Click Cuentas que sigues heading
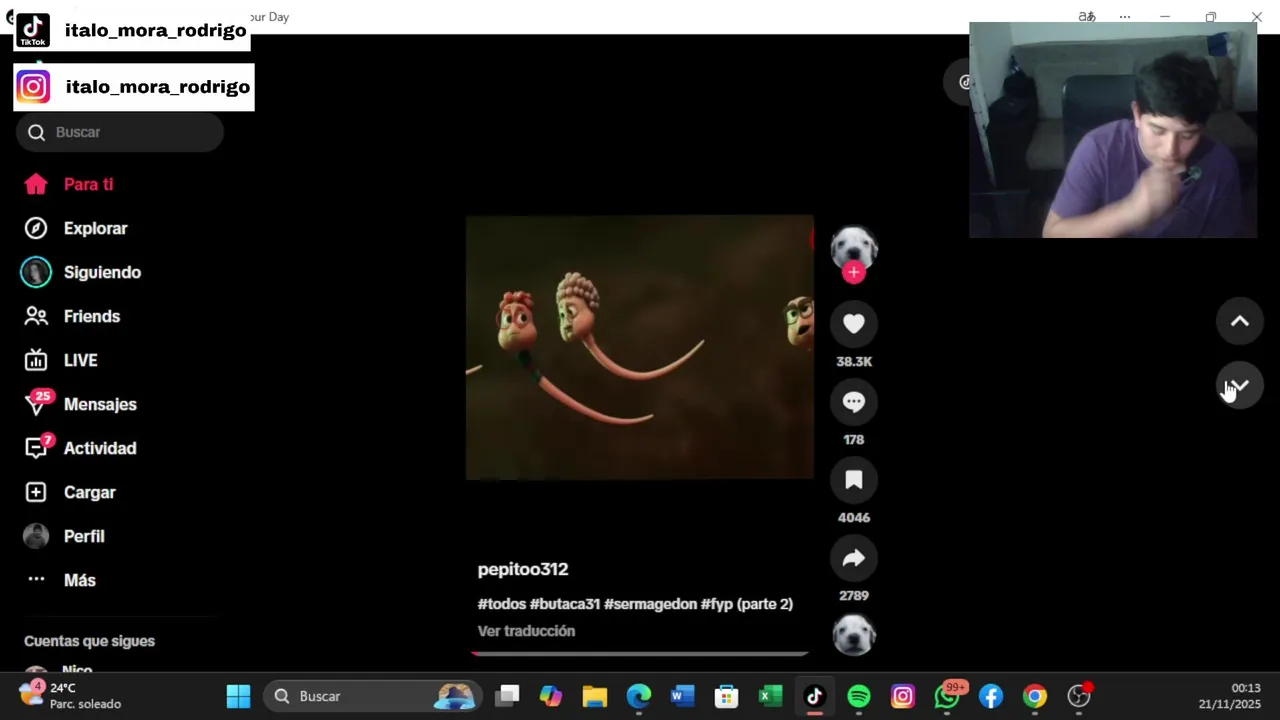 pos(89,641)
